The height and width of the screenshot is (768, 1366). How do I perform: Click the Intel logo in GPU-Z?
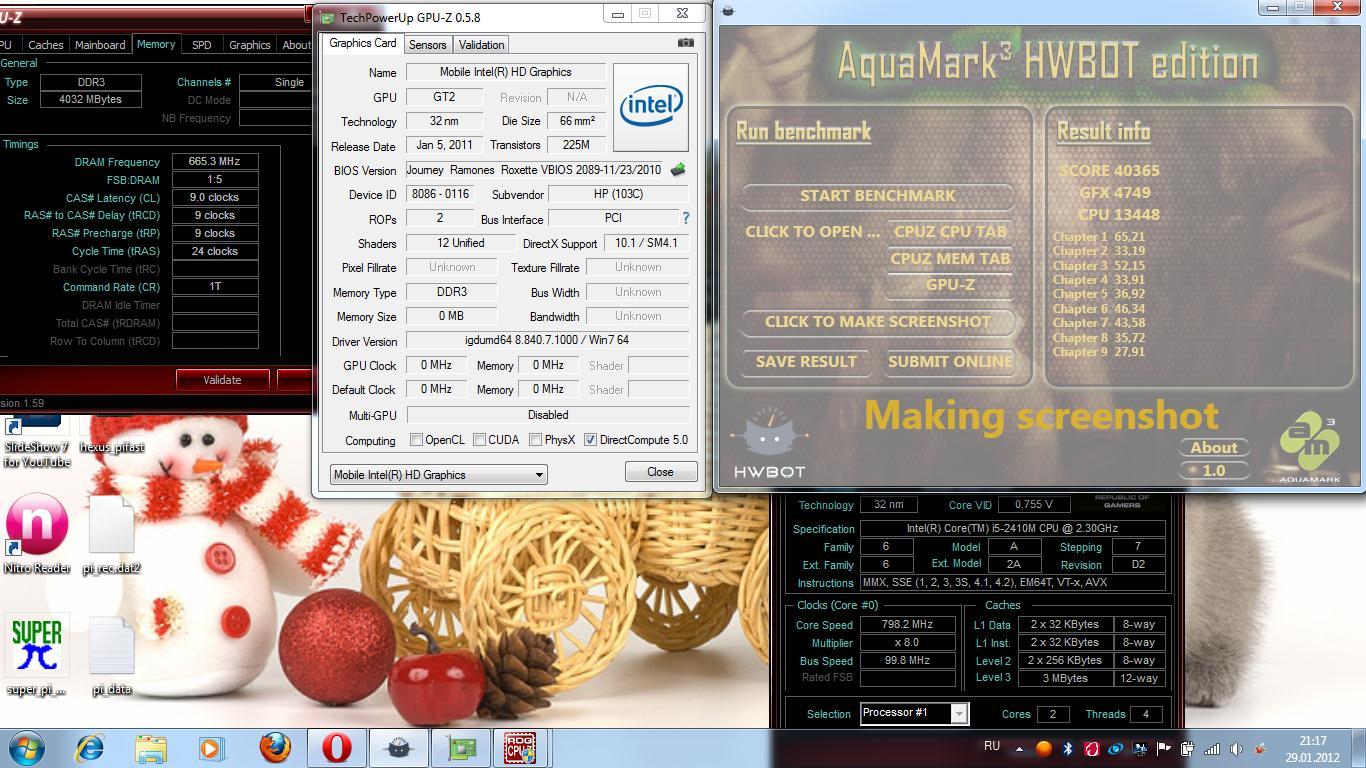(x=650, y=107)
